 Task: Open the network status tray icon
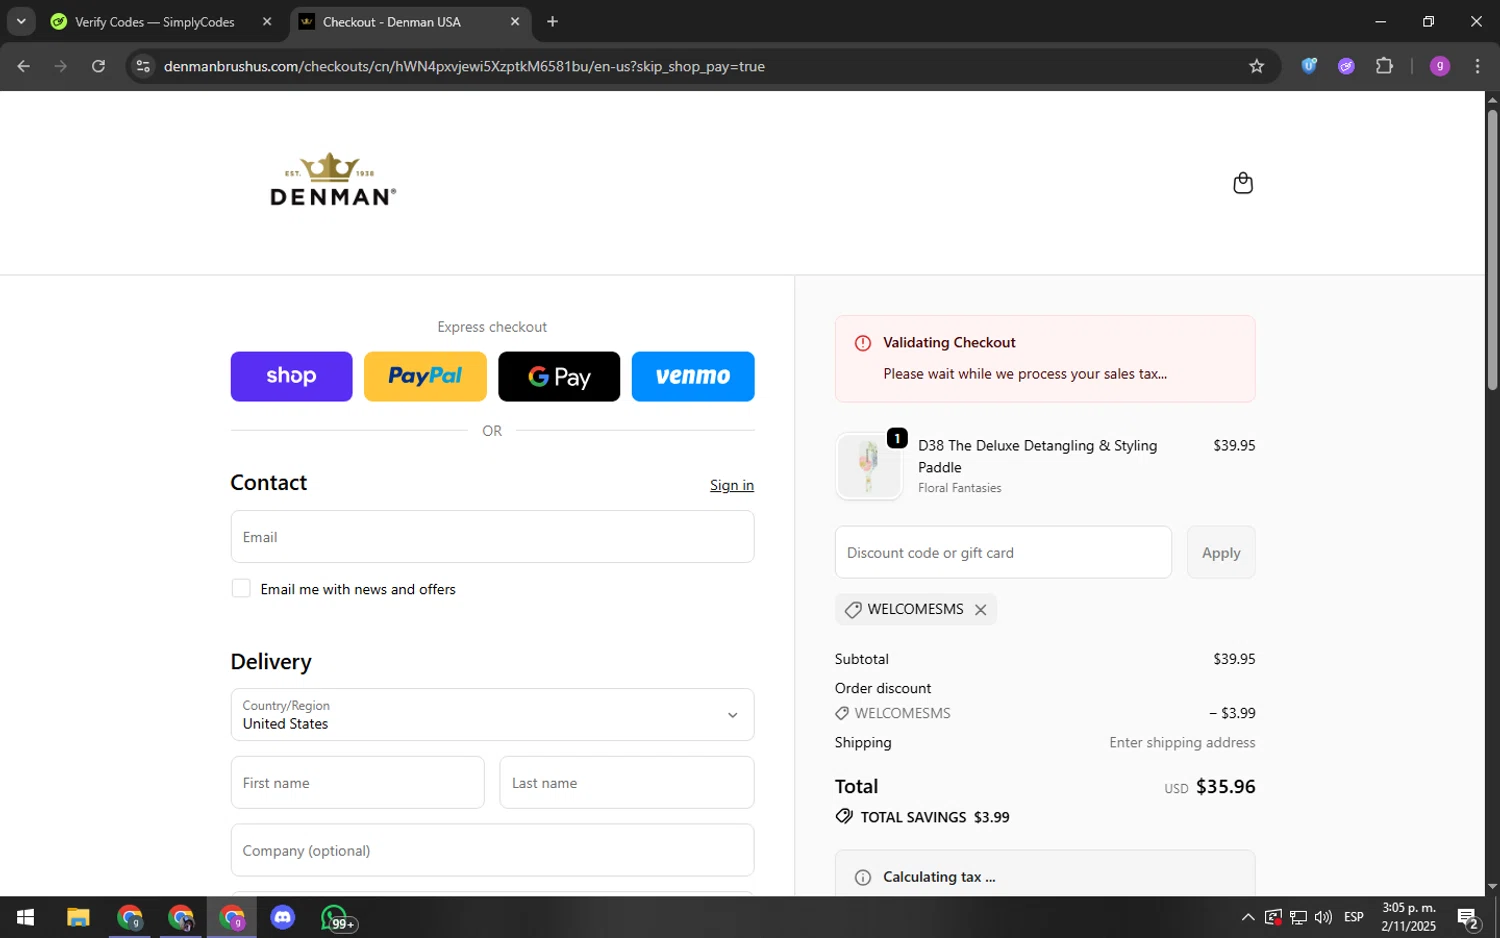[x=1298, y=917]
